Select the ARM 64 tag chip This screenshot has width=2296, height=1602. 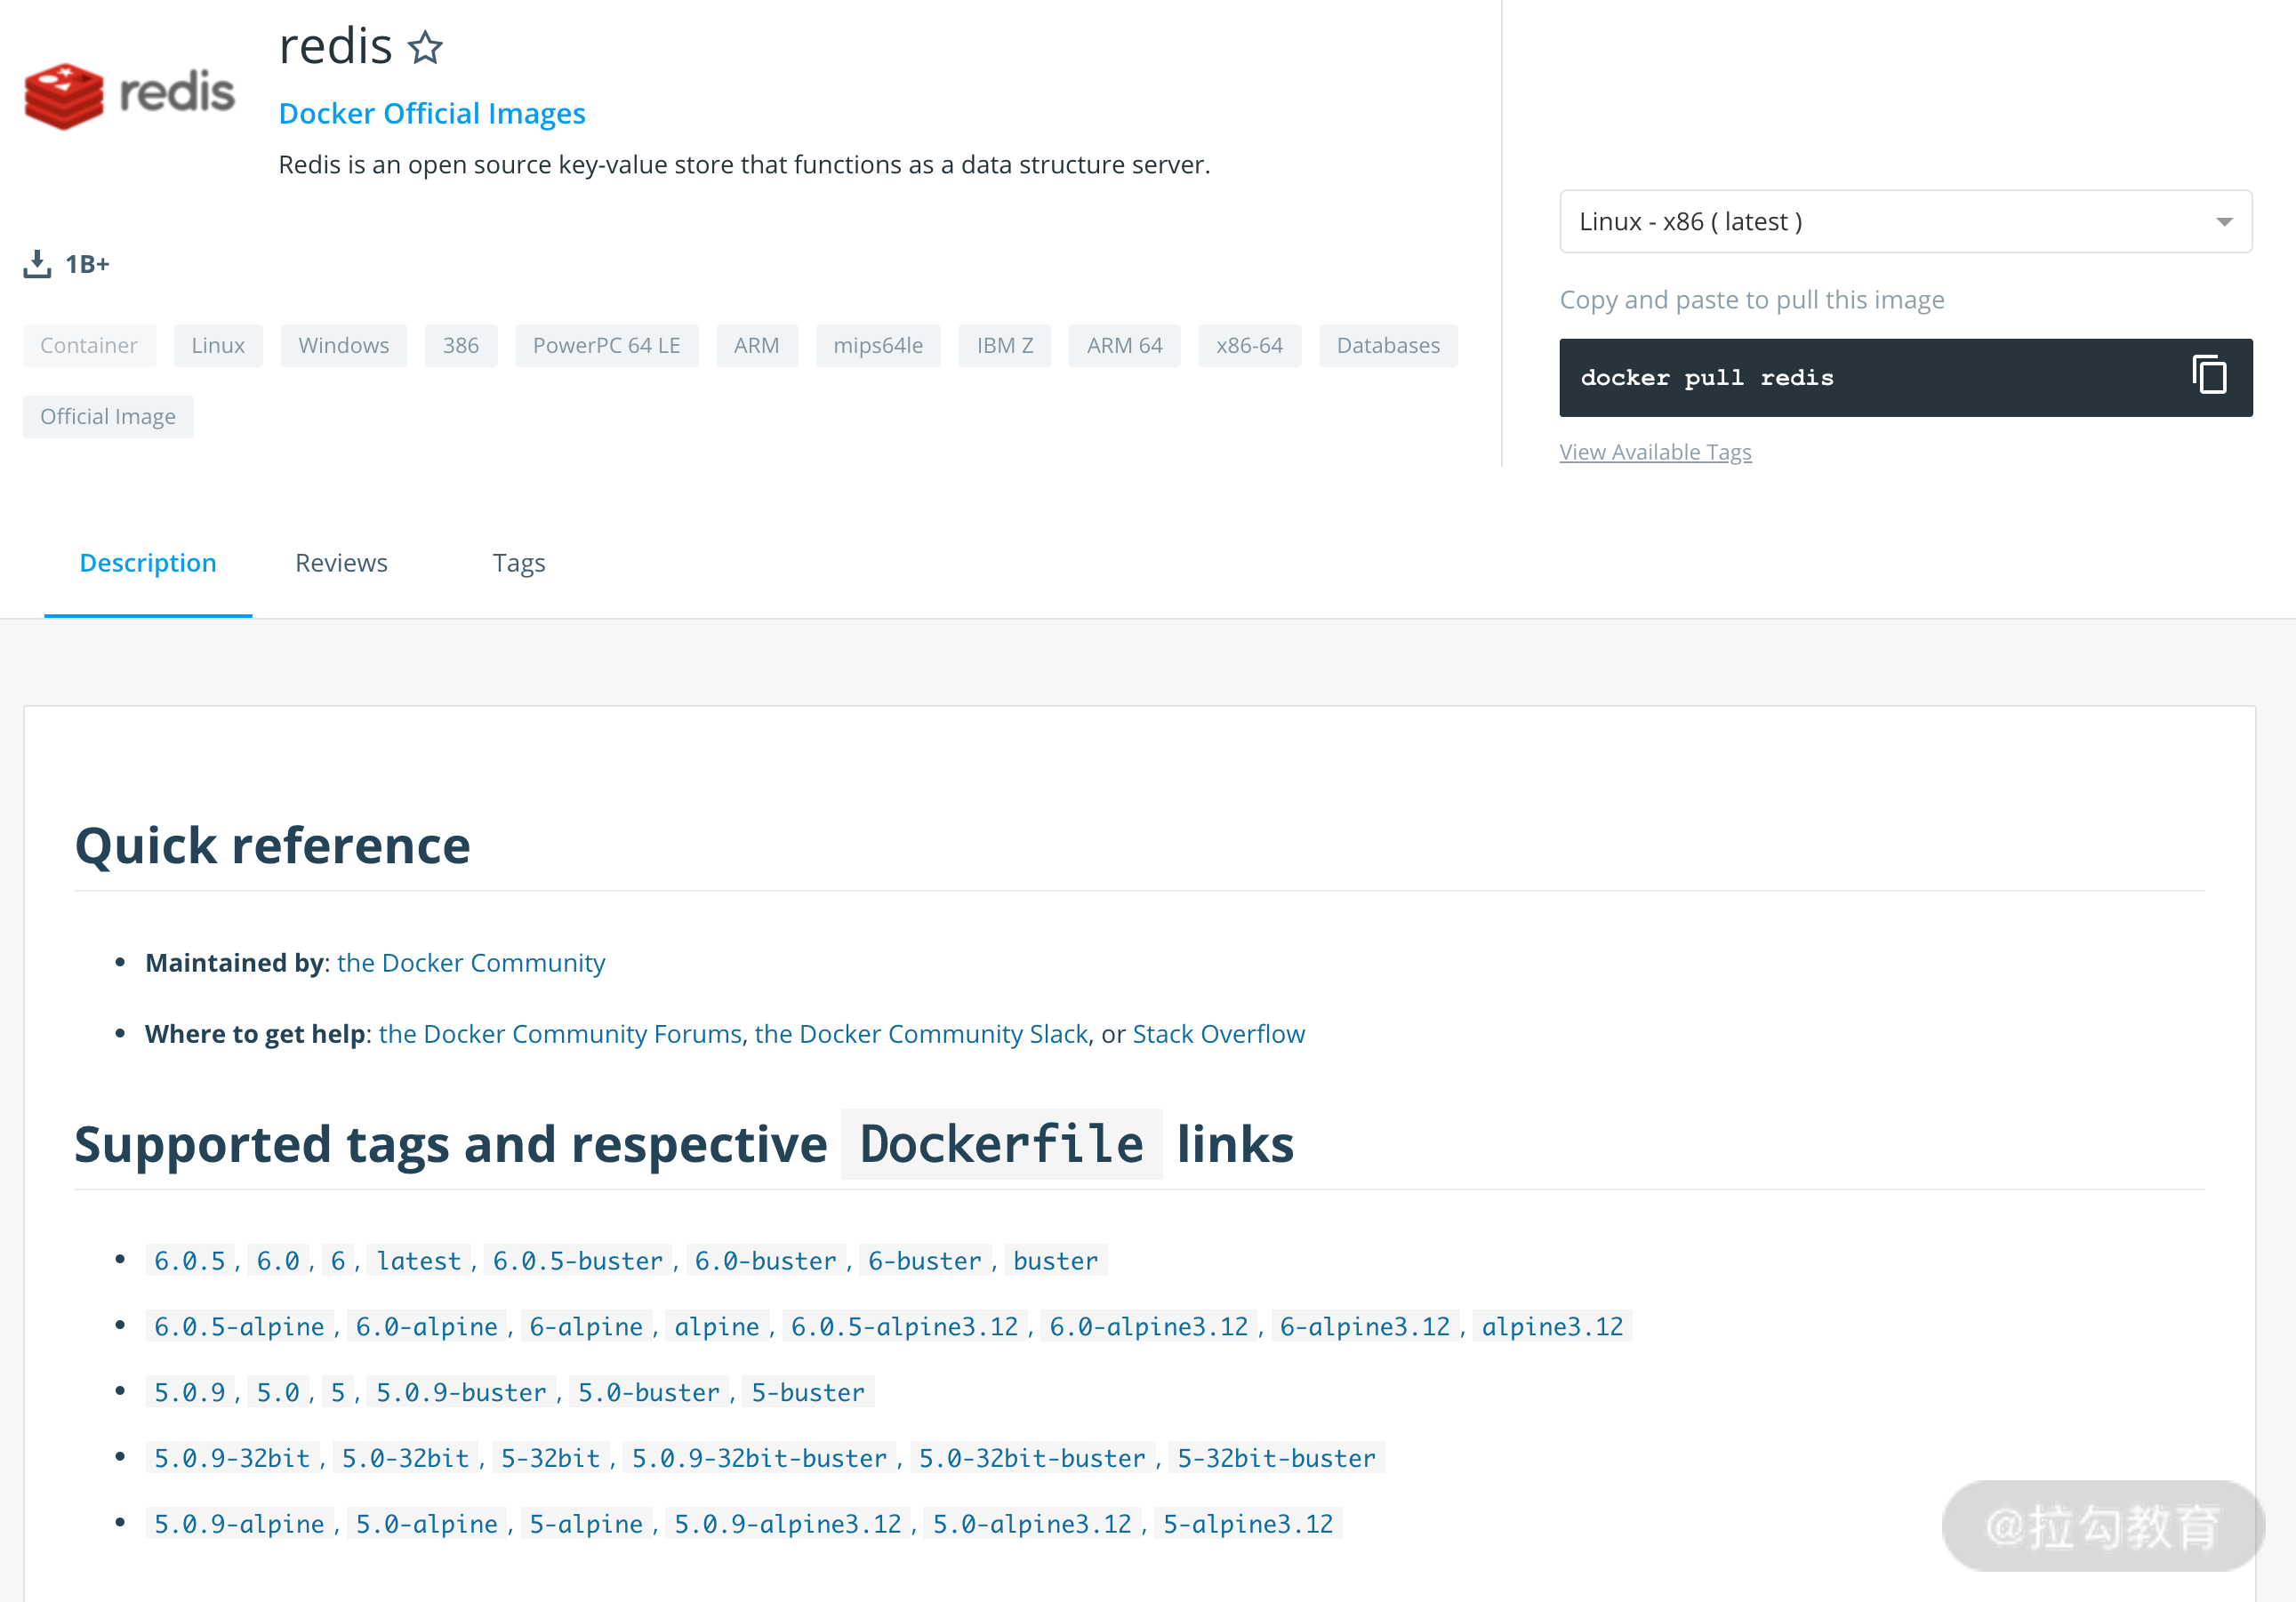point(1124,345)
